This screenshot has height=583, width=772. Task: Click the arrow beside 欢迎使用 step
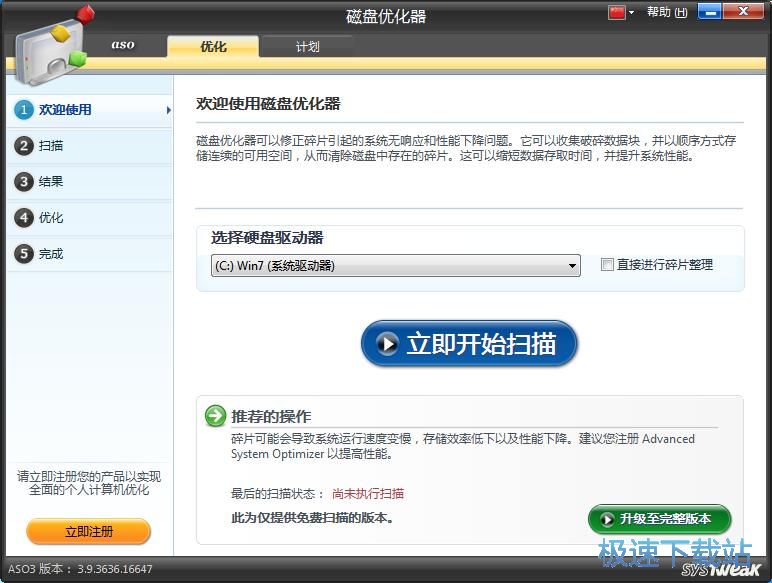(x=168, y=110)
